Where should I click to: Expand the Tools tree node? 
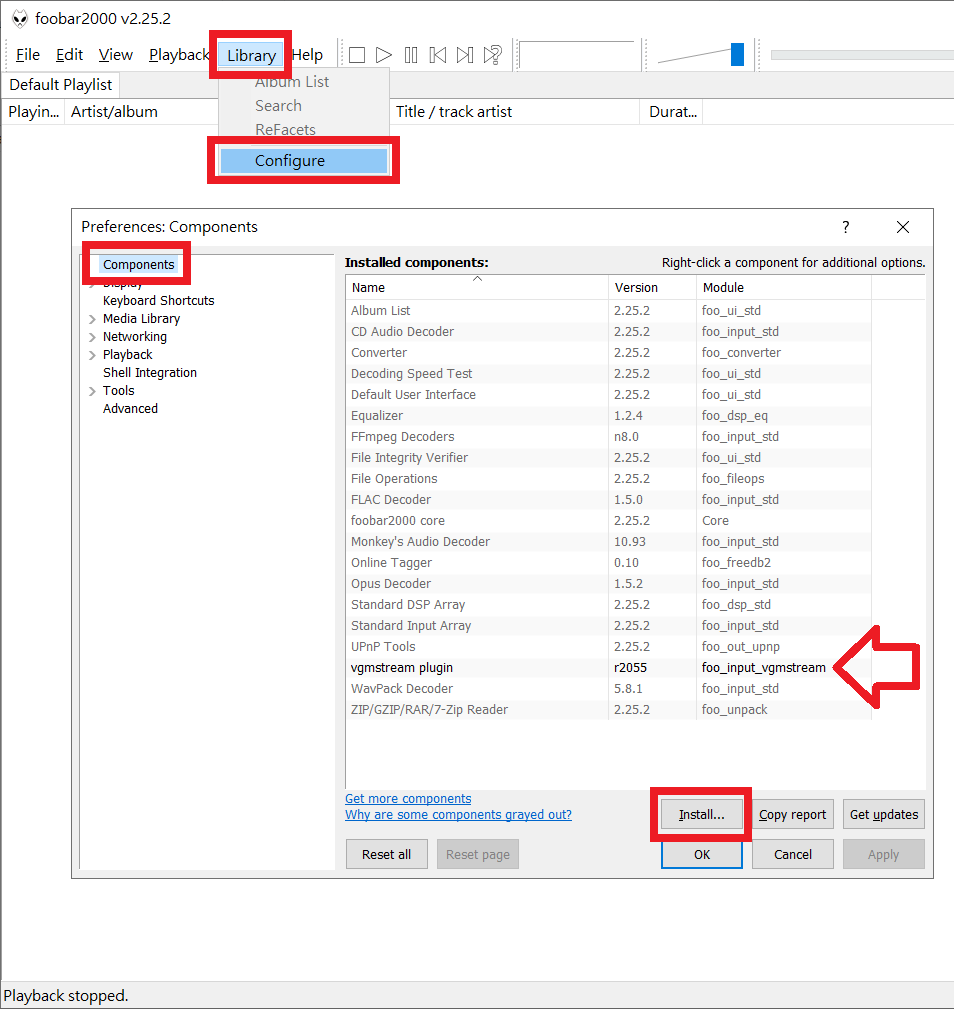point(92,391)
